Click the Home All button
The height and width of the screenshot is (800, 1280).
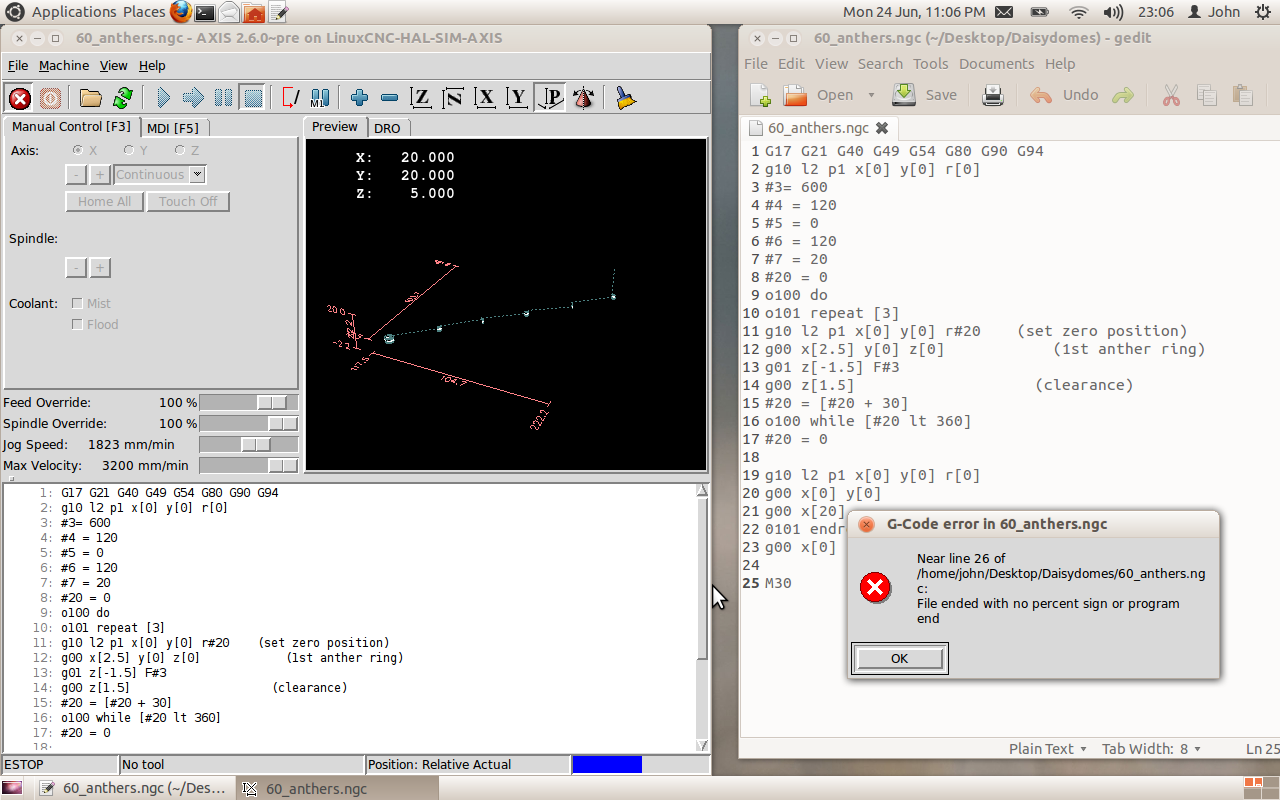click(104, 201)
